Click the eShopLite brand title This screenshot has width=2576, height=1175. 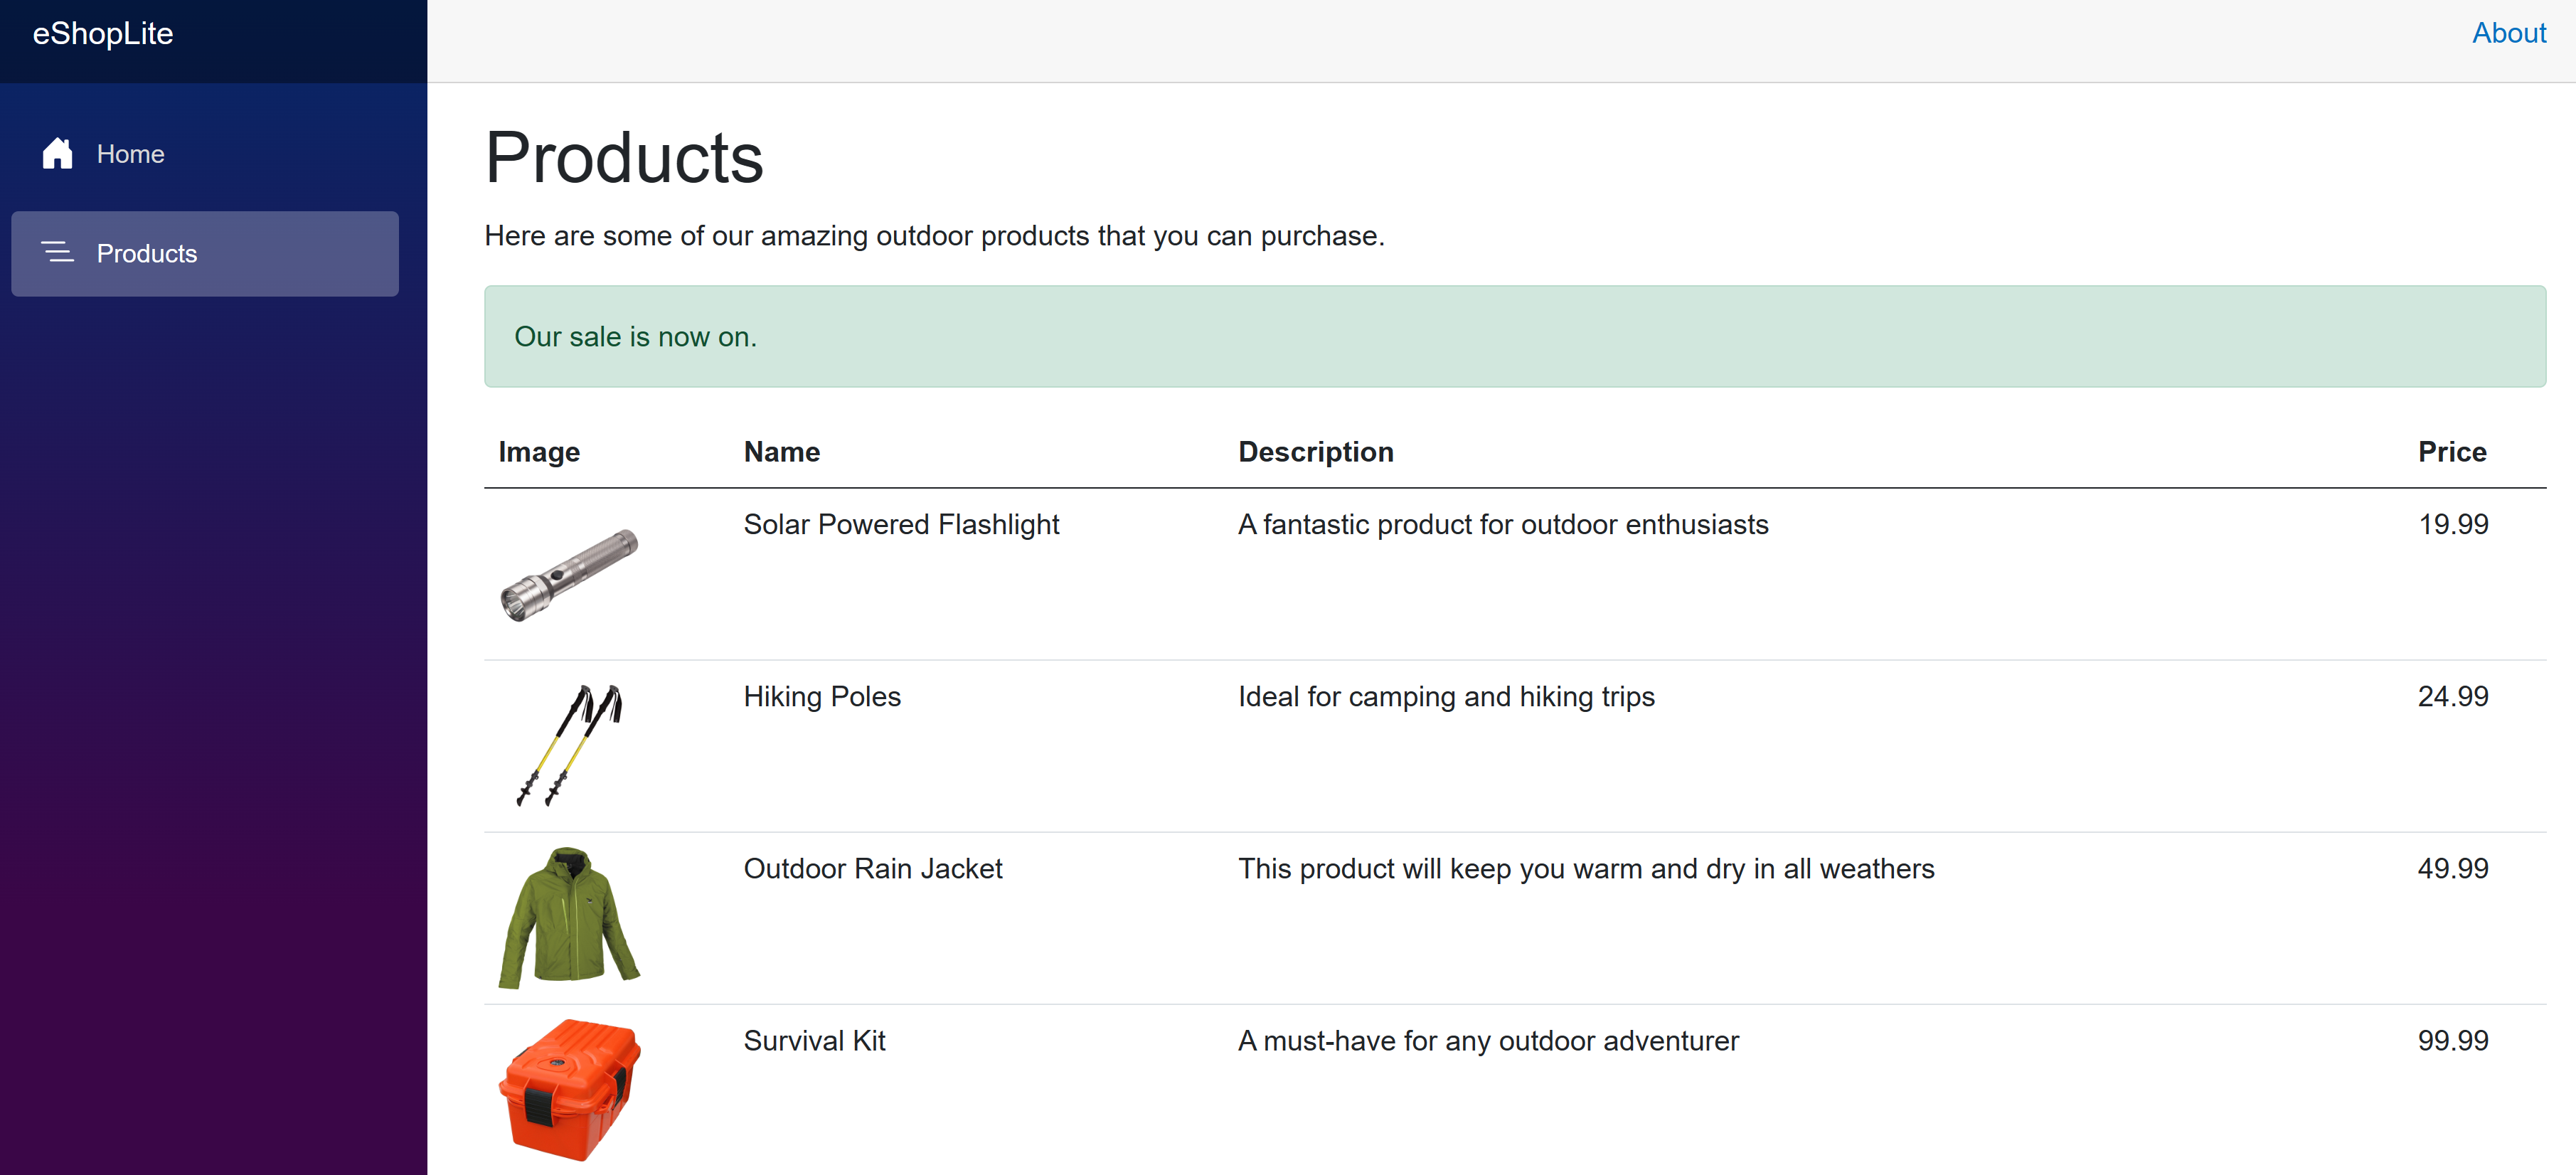(103, 34)
